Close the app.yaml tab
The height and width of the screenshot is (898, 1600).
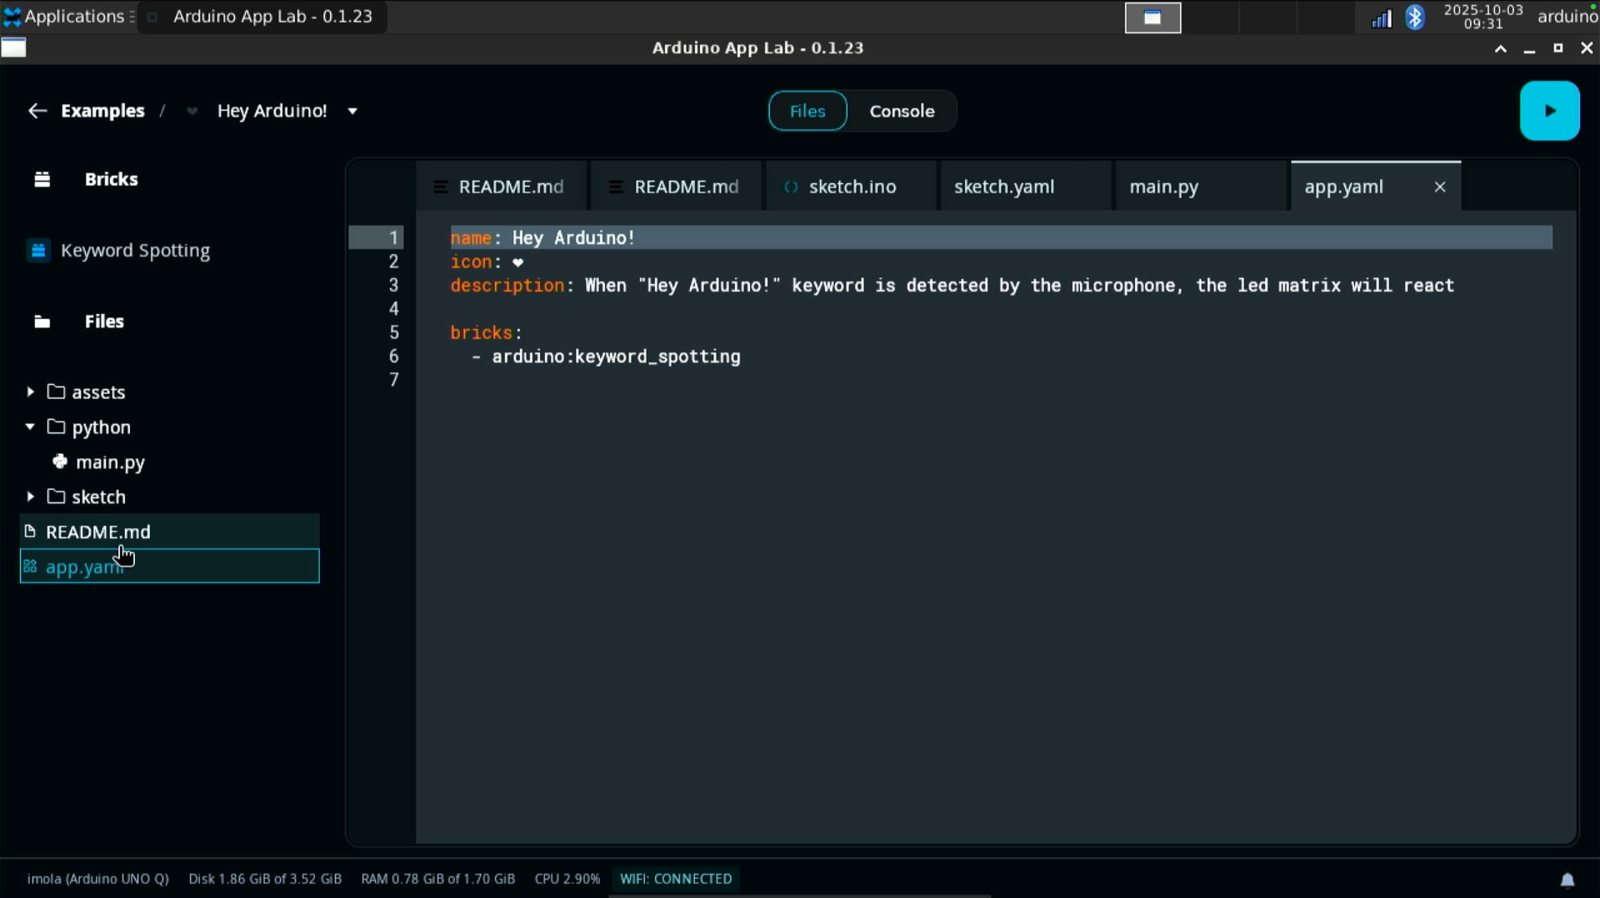point(1440,187)
